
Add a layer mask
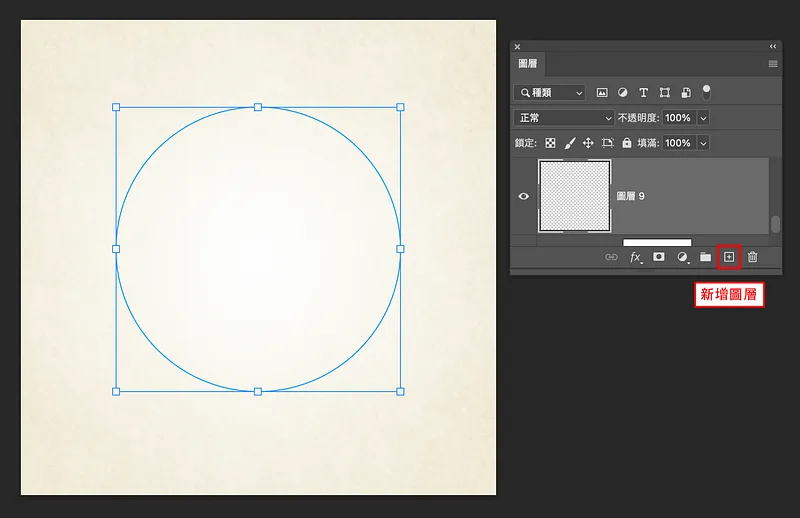(659, 257)
